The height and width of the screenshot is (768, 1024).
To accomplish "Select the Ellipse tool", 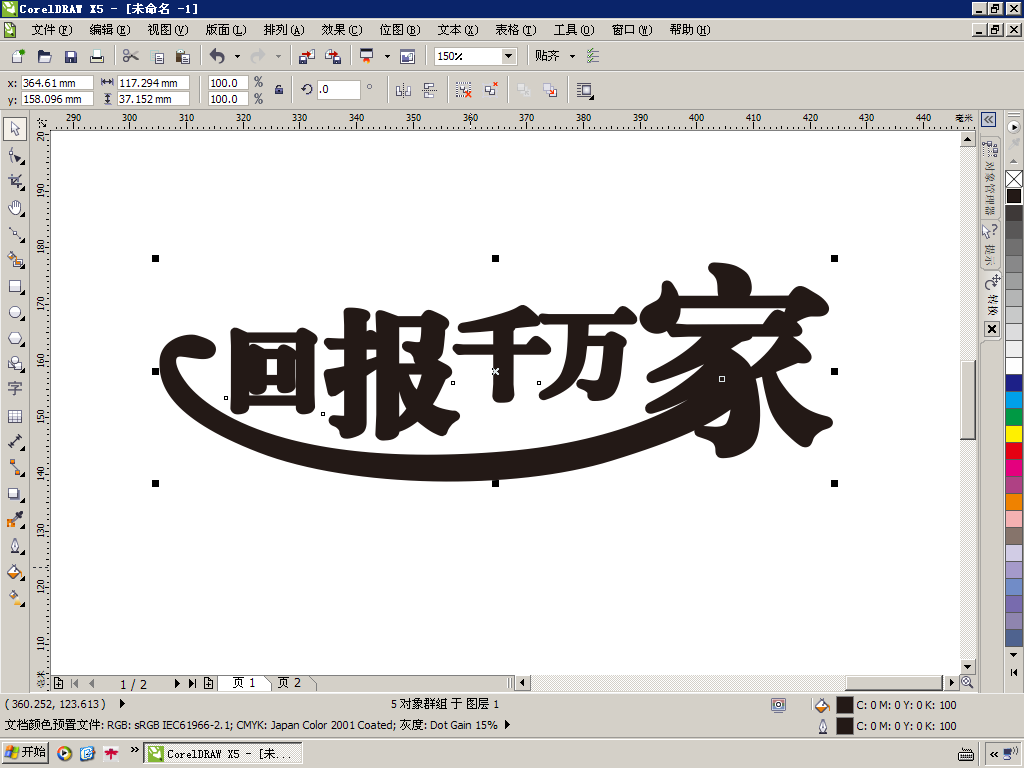I will tap(15, 312).
